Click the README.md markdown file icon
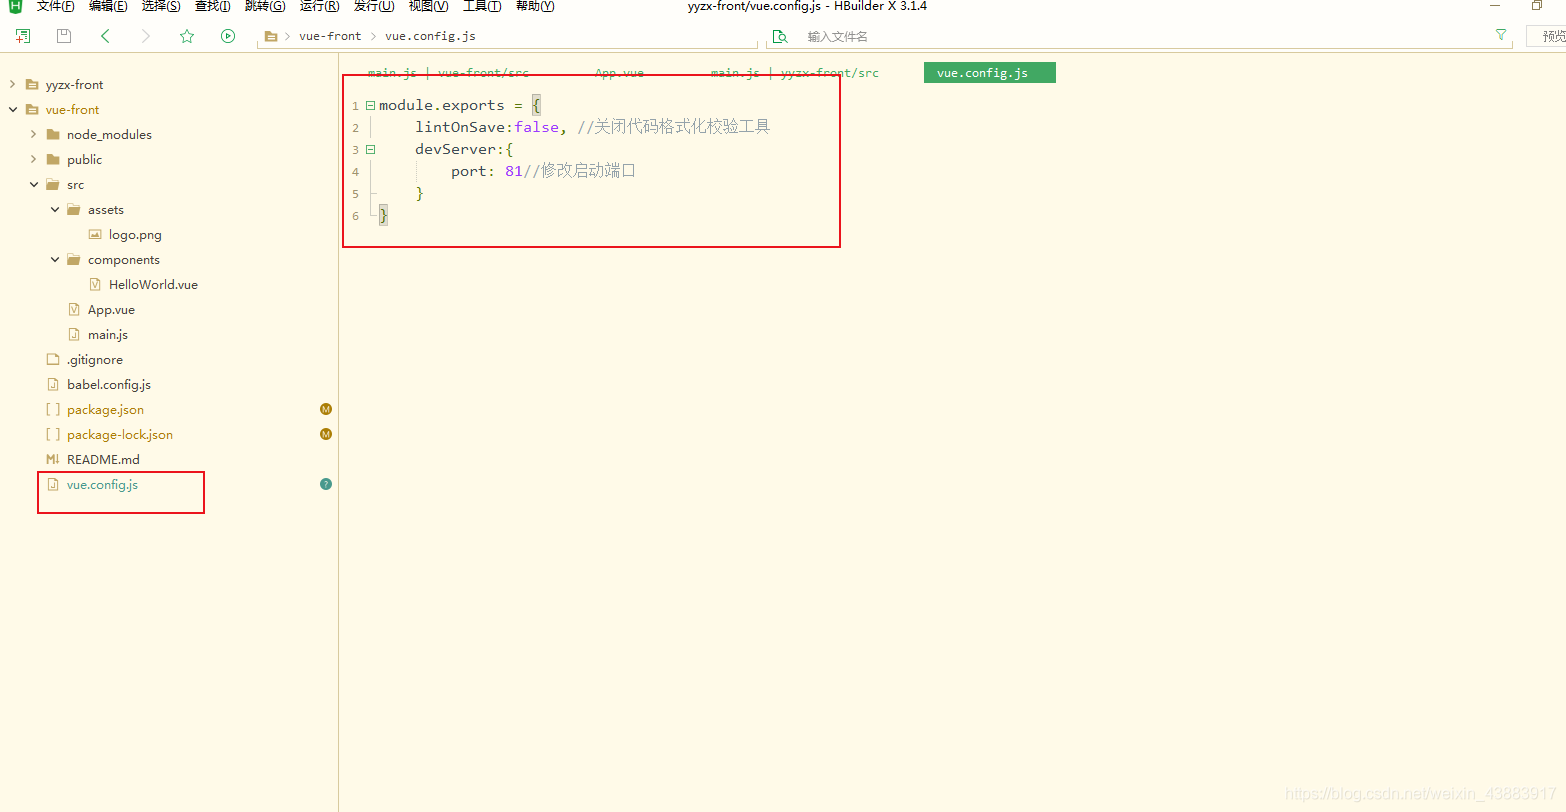This screenshot has width=1566, height=812. [x=53, y=460]
